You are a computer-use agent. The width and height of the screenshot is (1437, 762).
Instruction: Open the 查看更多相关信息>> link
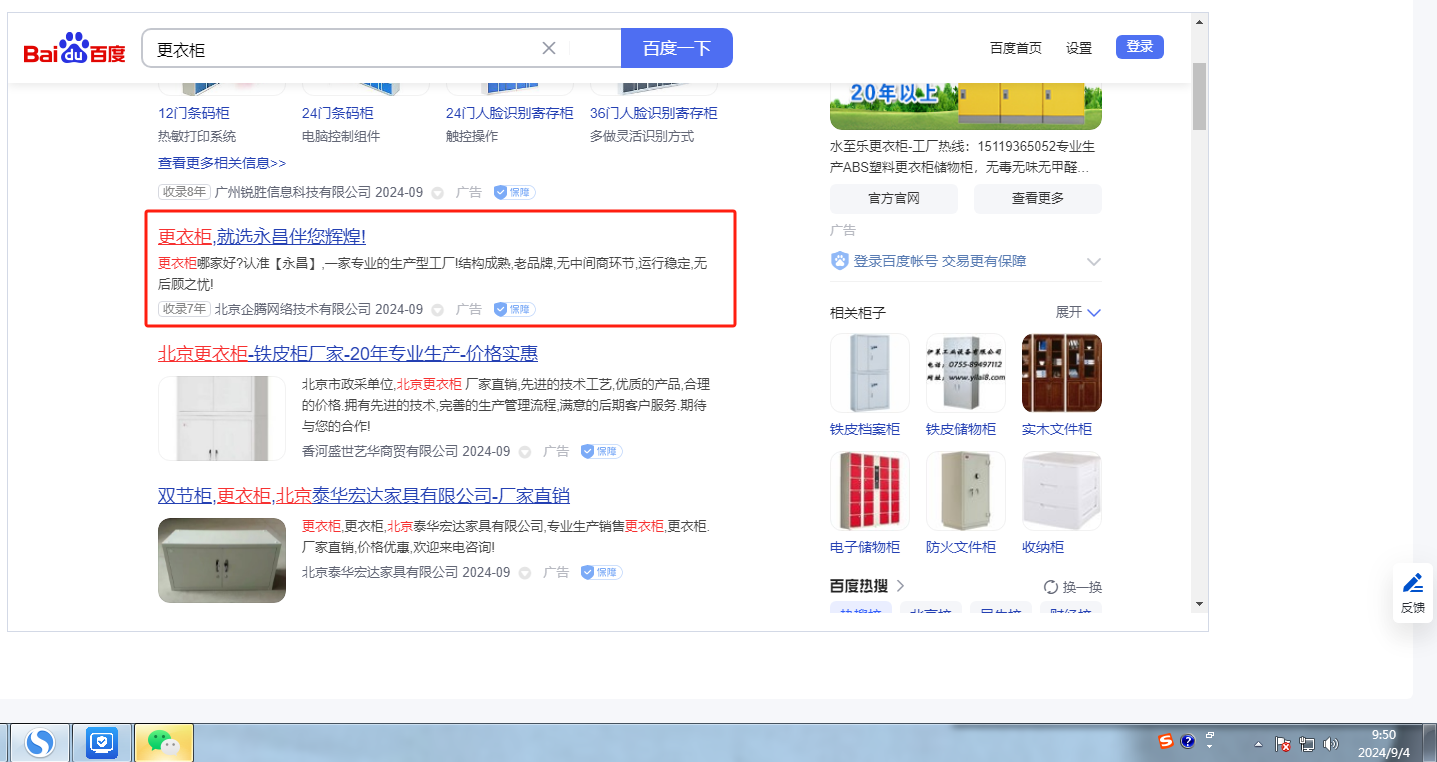(x=222, y=163)
